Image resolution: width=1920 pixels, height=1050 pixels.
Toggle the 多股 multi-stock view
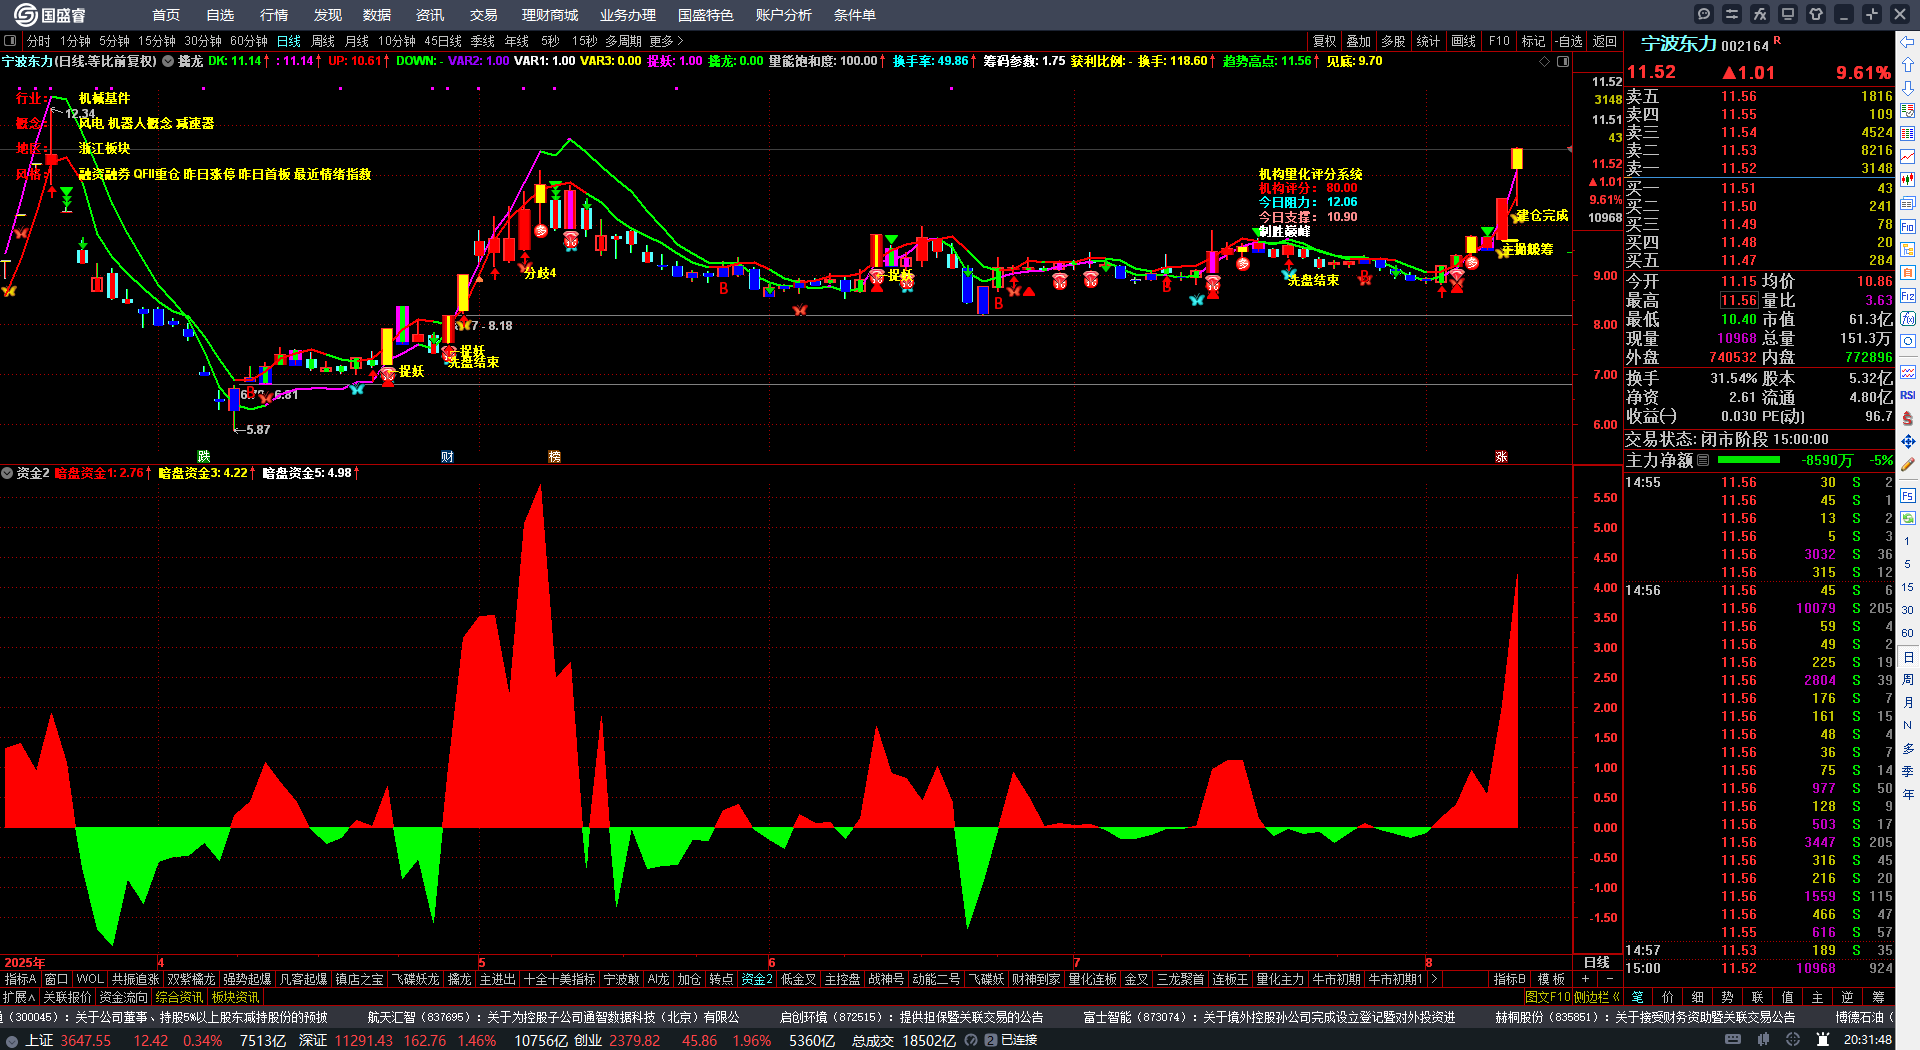[1393, 41]
